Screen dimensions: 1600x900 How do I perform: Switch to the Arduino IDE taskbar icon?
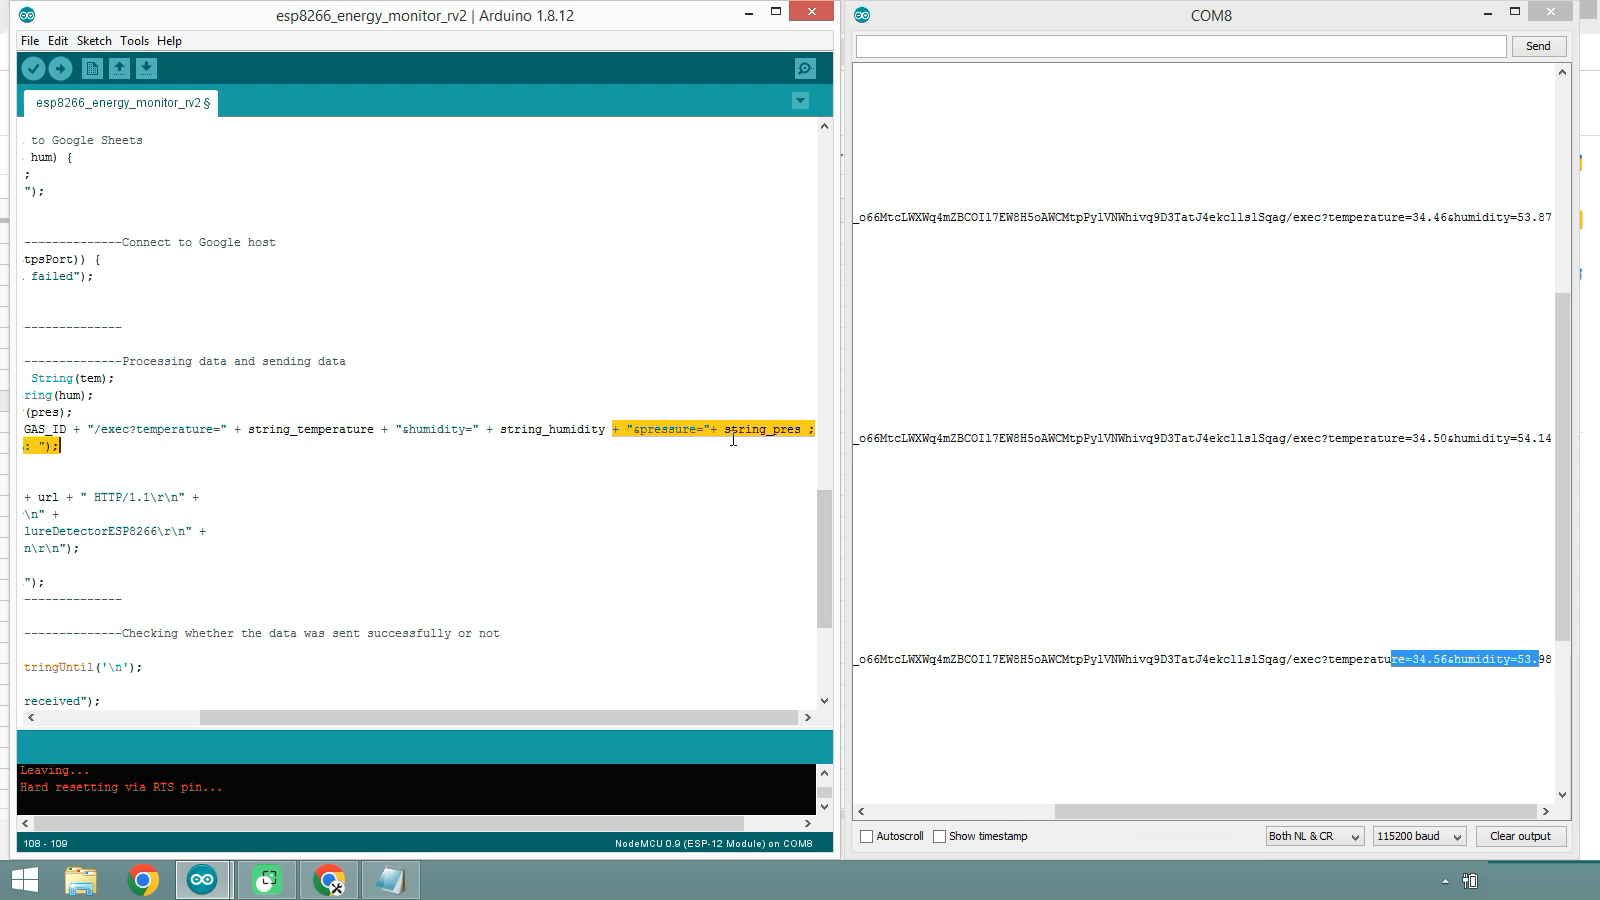(x=202, y=880)
